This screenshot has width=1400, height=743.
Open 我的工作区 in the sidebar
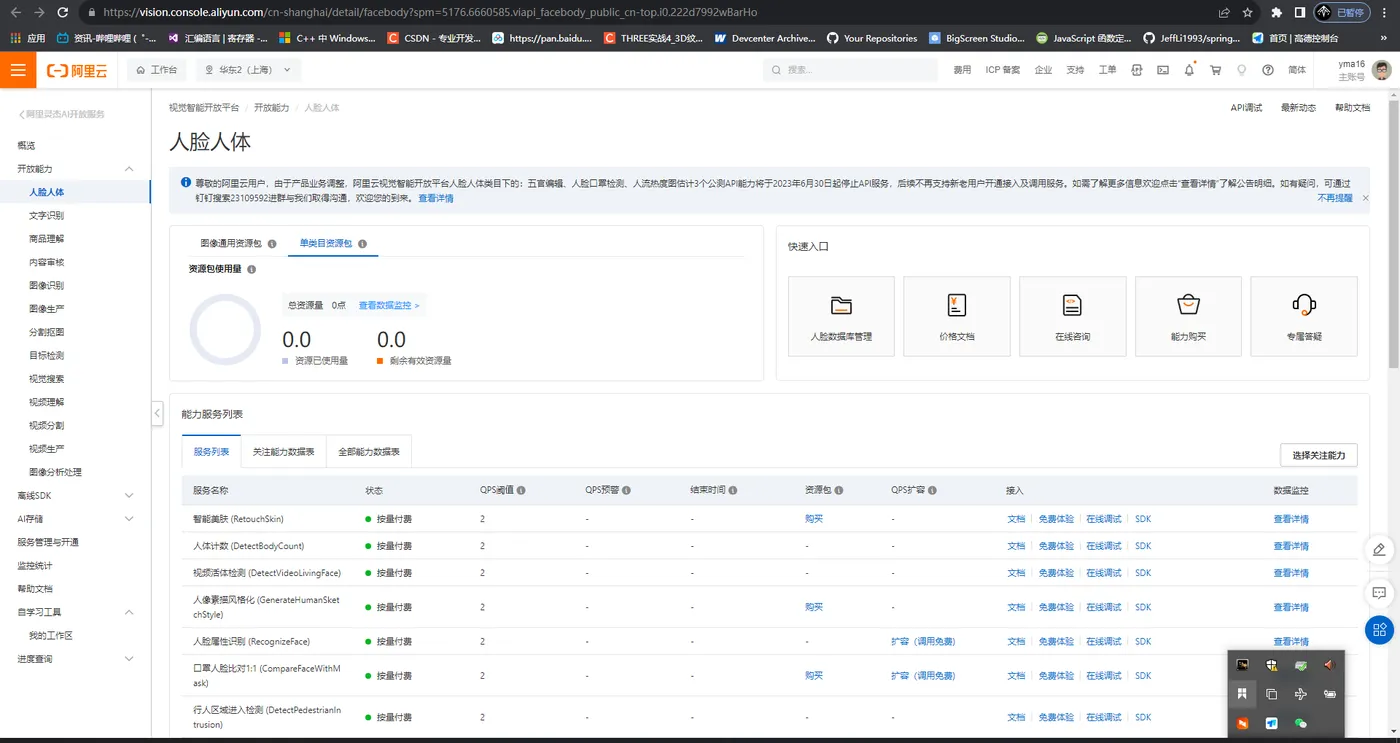51,636
